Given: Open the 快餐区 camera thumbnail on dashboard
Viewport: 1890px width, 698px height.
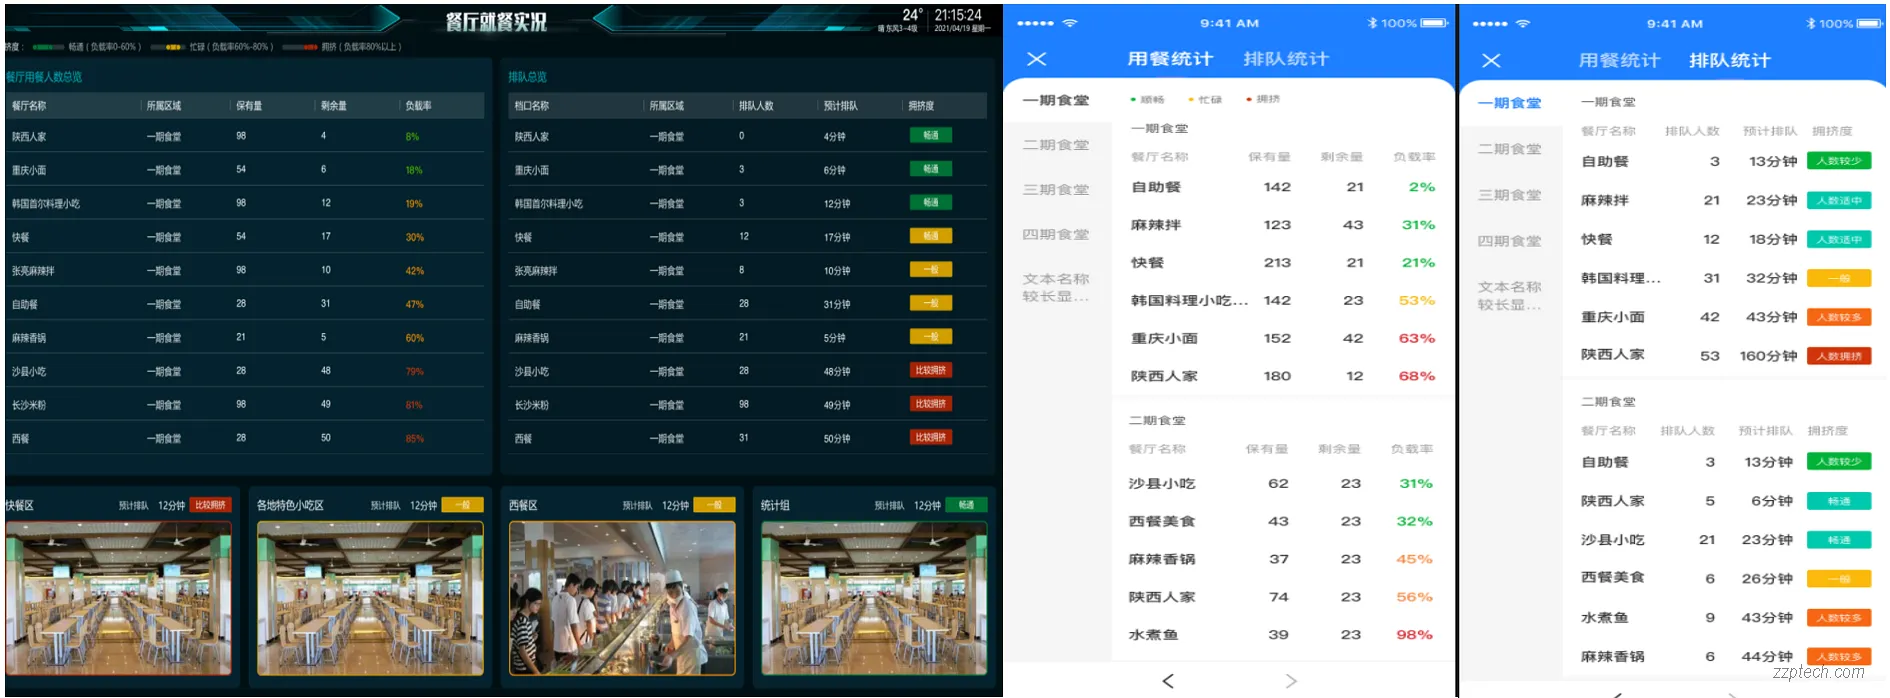Looking at the screenshot, I should click(x=118, y=598).
